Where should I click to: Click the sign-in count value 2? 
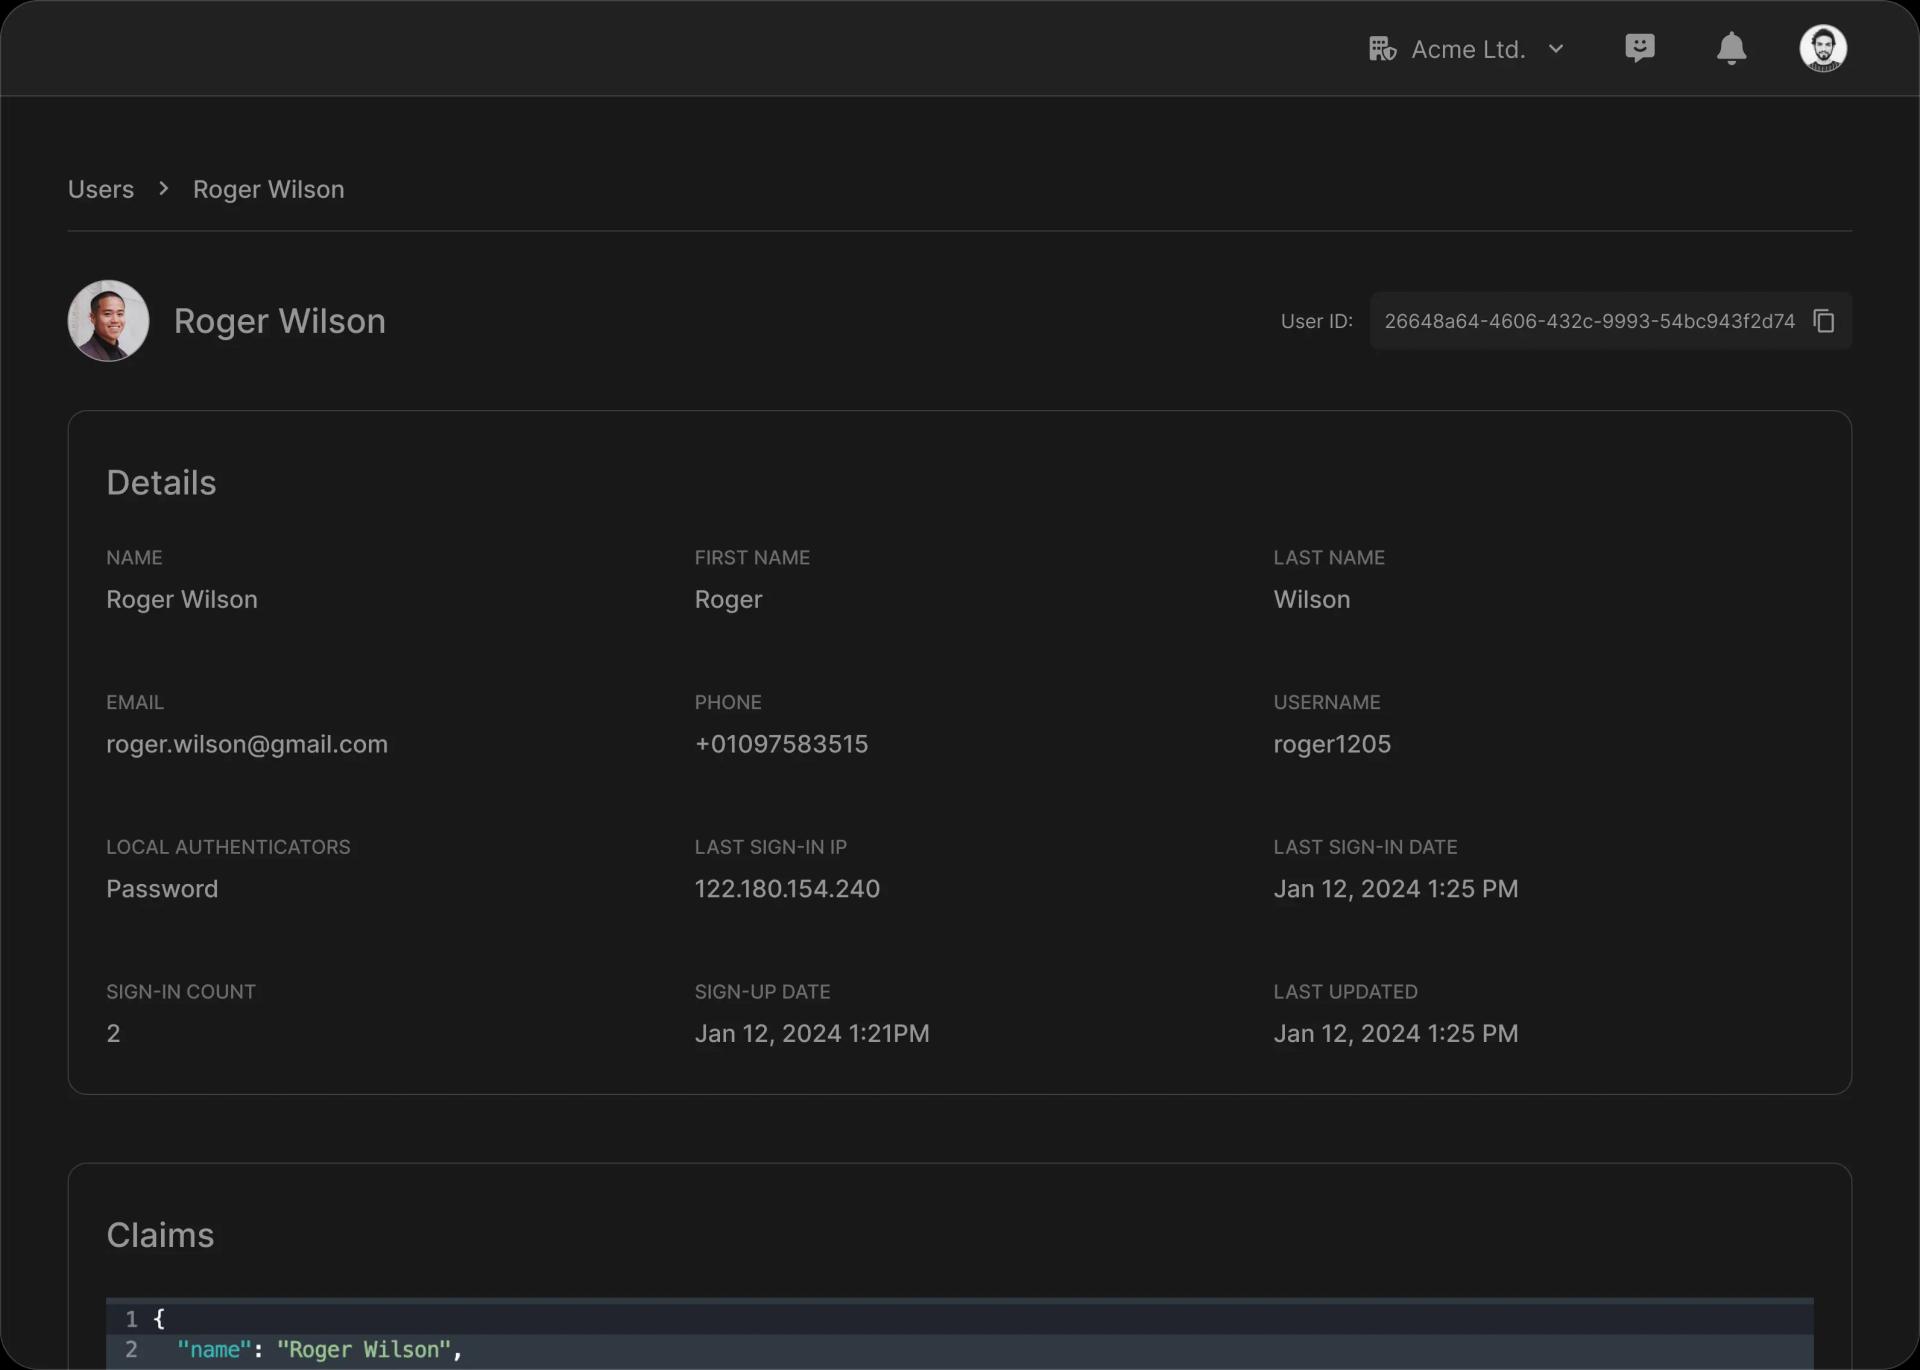click(x=113, y=1033)
